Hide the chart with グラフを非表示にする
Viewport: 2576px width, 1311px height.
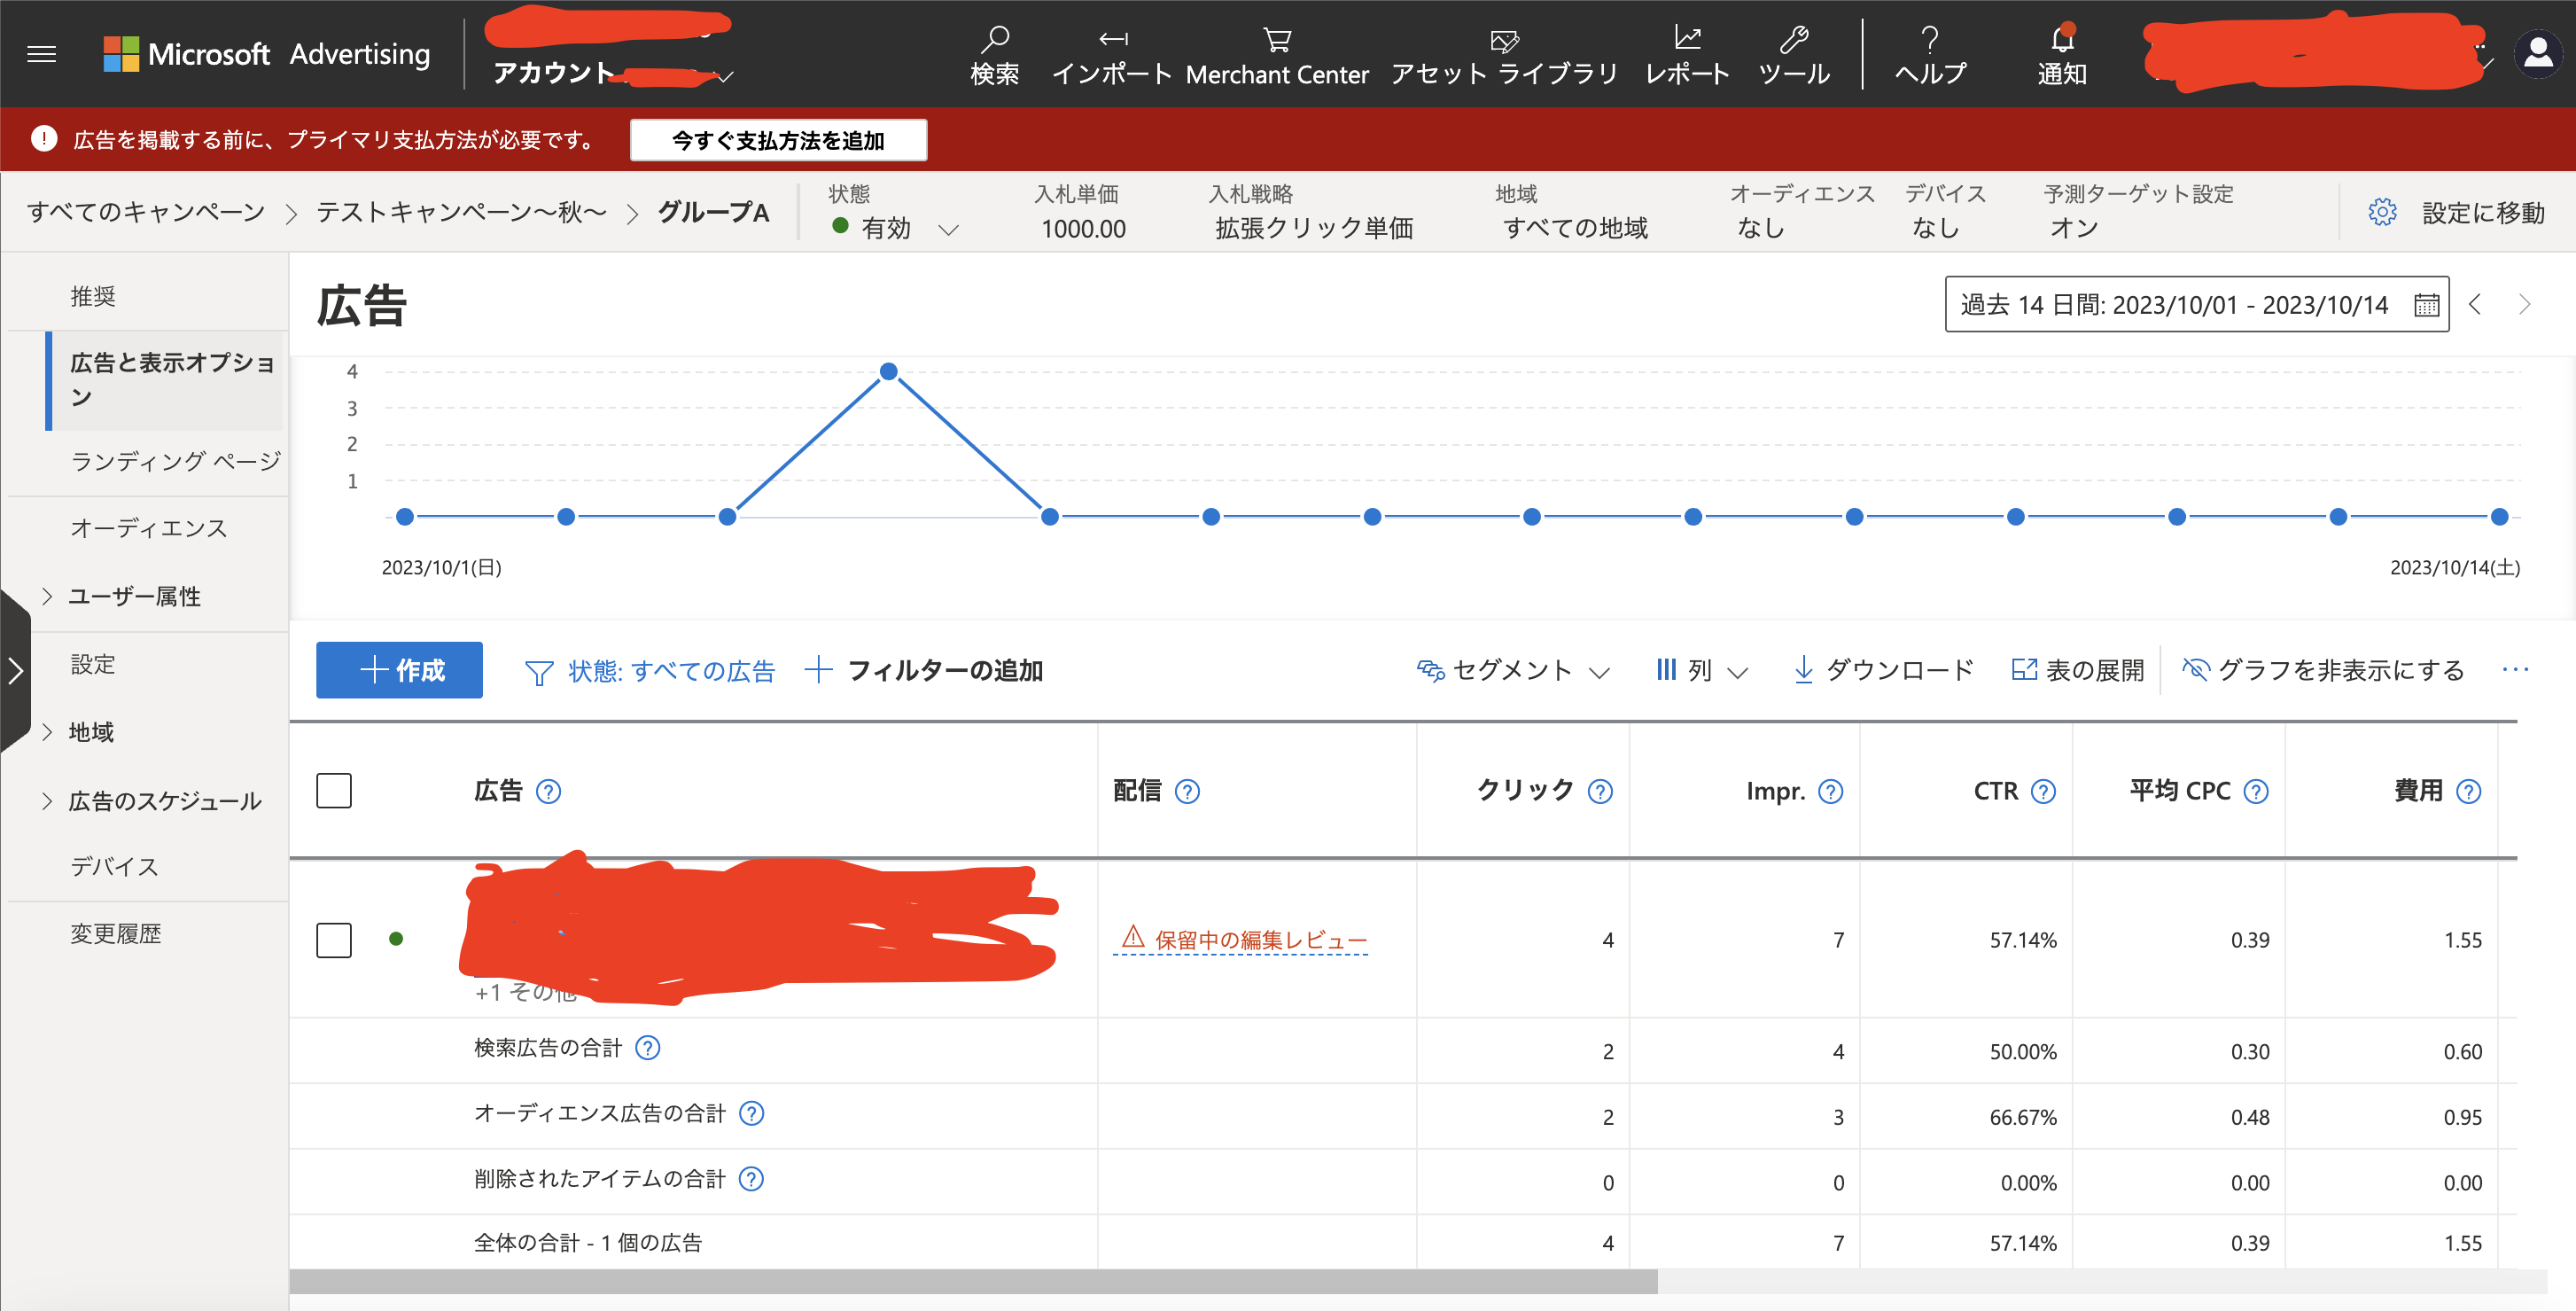pyautogui.click(x=2323, y=669)
